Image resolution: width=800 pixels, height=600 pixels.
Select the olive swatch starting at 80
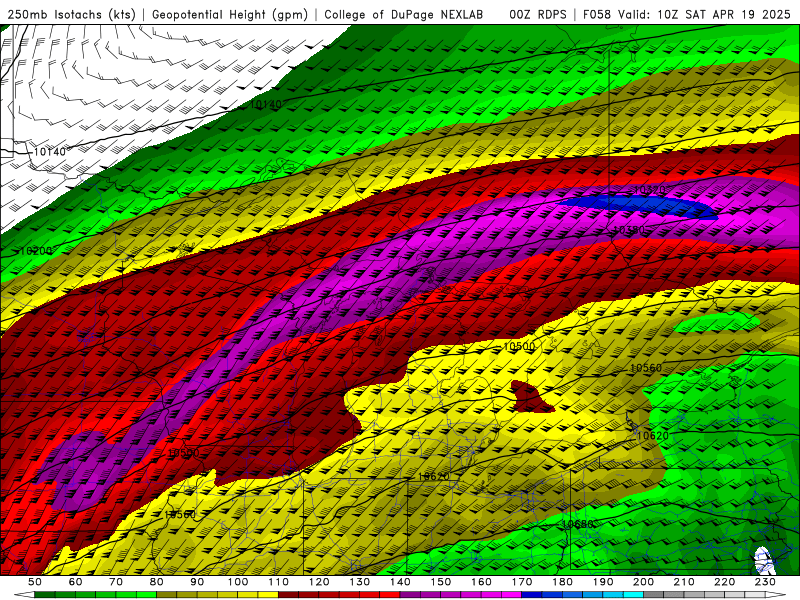(x=167, y=595)
